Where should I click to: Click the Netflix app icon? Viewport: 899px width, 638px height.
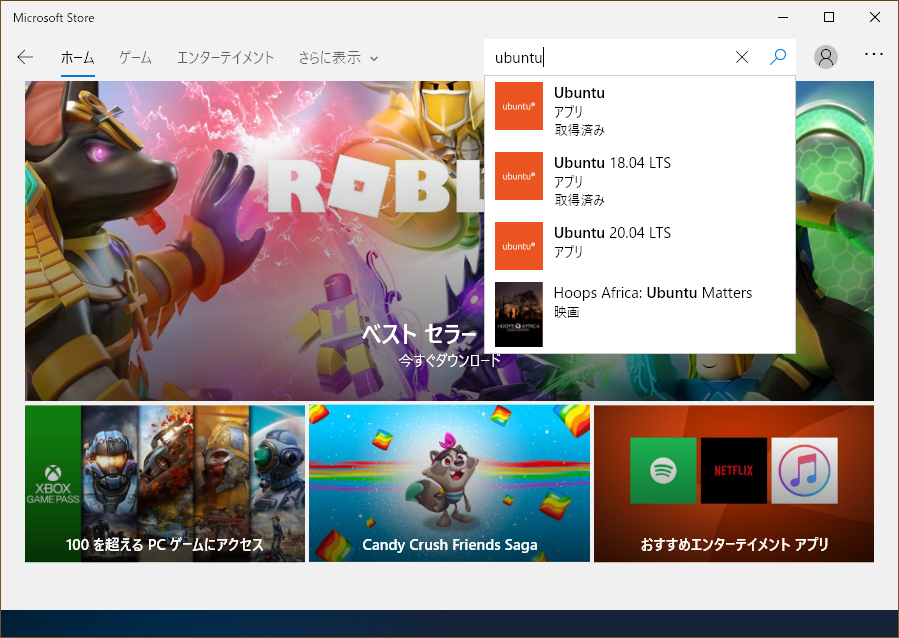point(734,471)
